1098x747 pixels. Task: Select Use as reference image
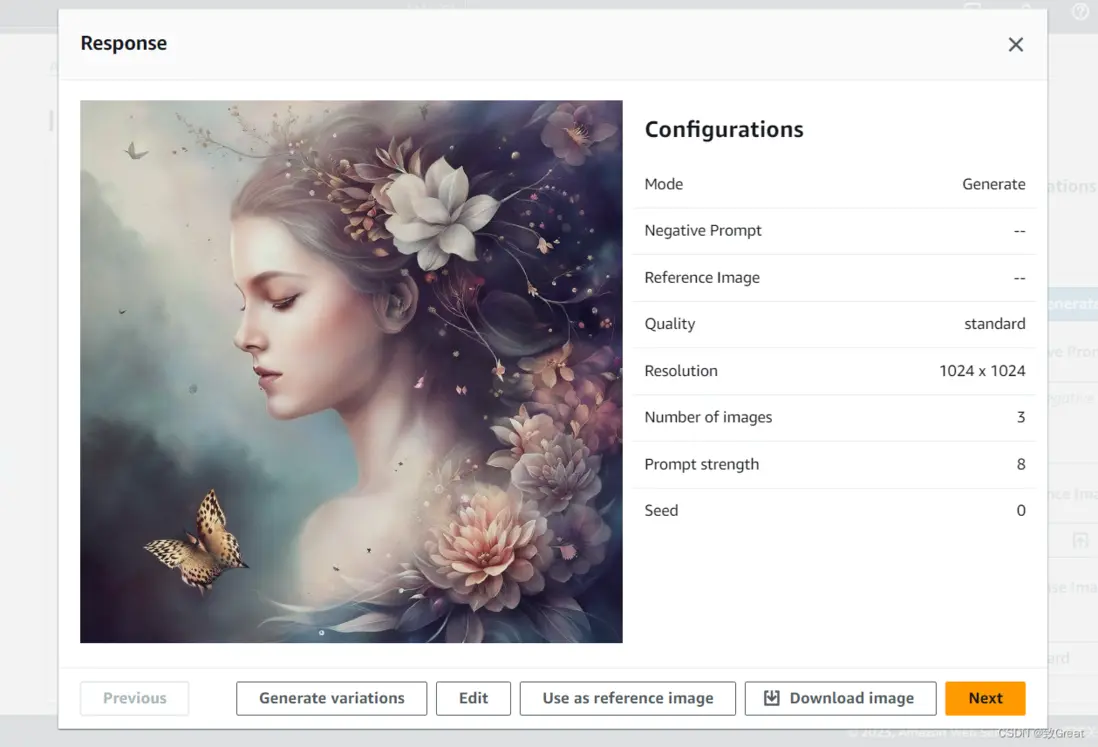pyautogui.click(x=627, y=698)
